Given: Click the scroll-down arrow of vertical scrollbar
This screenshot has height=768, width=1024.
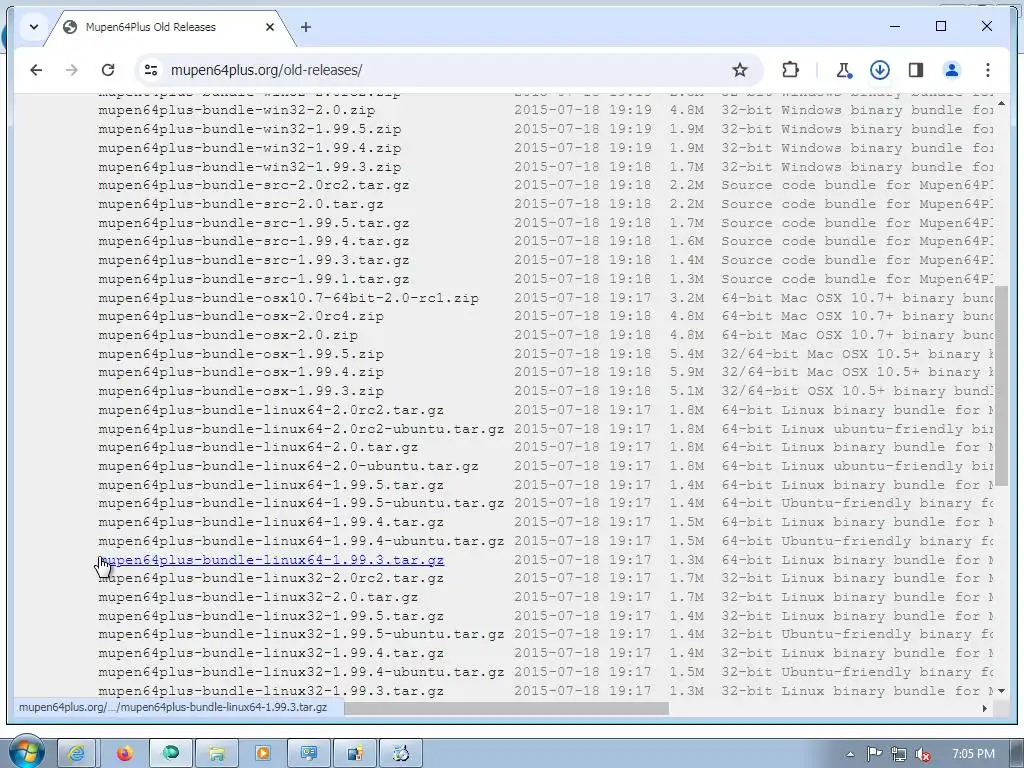Looking at the screenshot, I should 1001,691.
